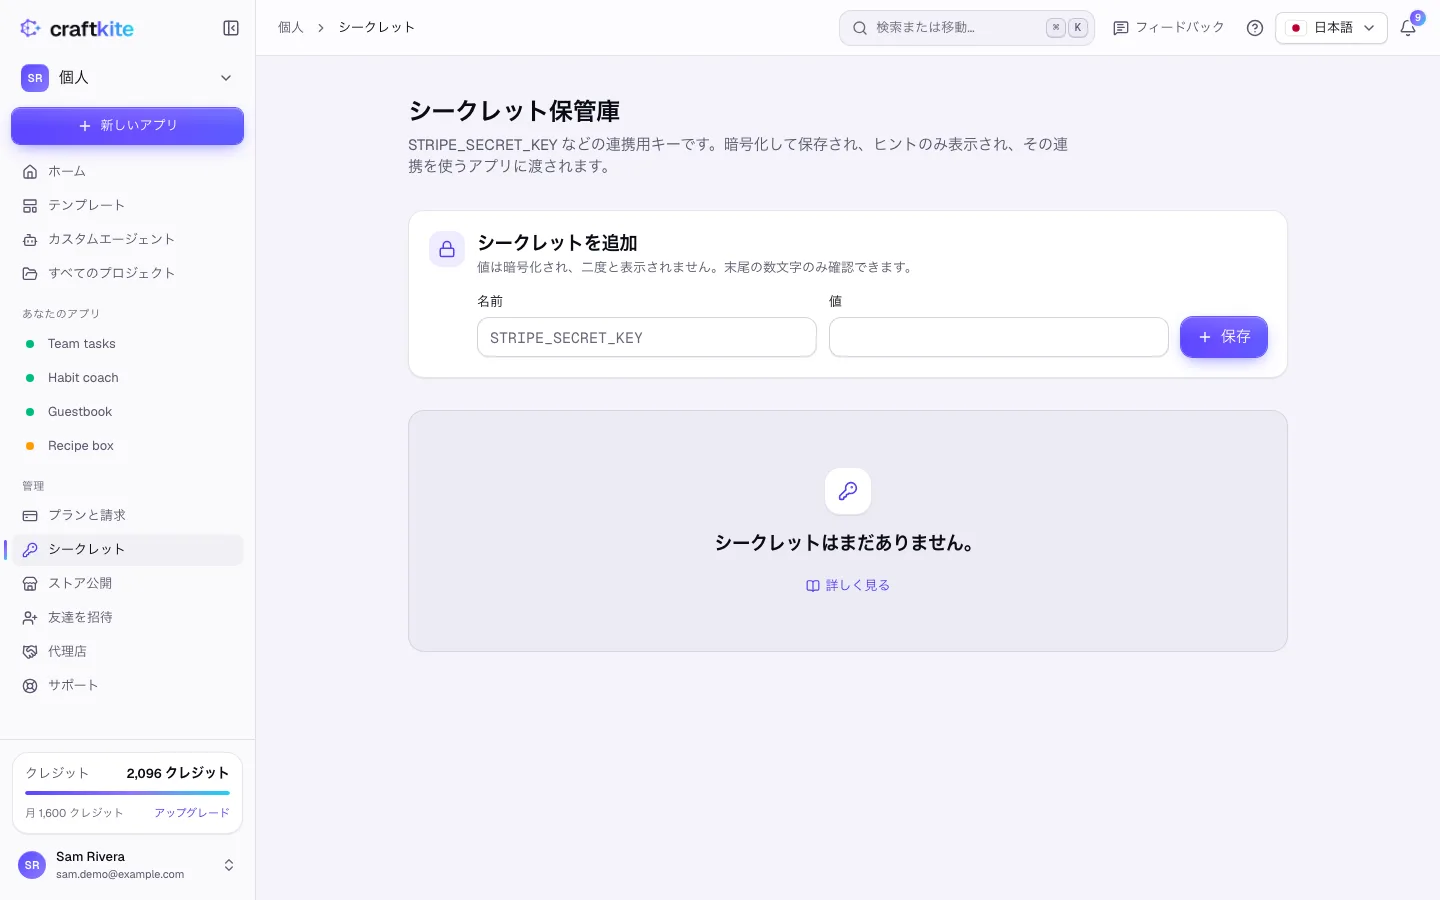This screenshot has height=900, width=1440.
Task: Focus the 検索または移動 search box
Action: point(967,28)
